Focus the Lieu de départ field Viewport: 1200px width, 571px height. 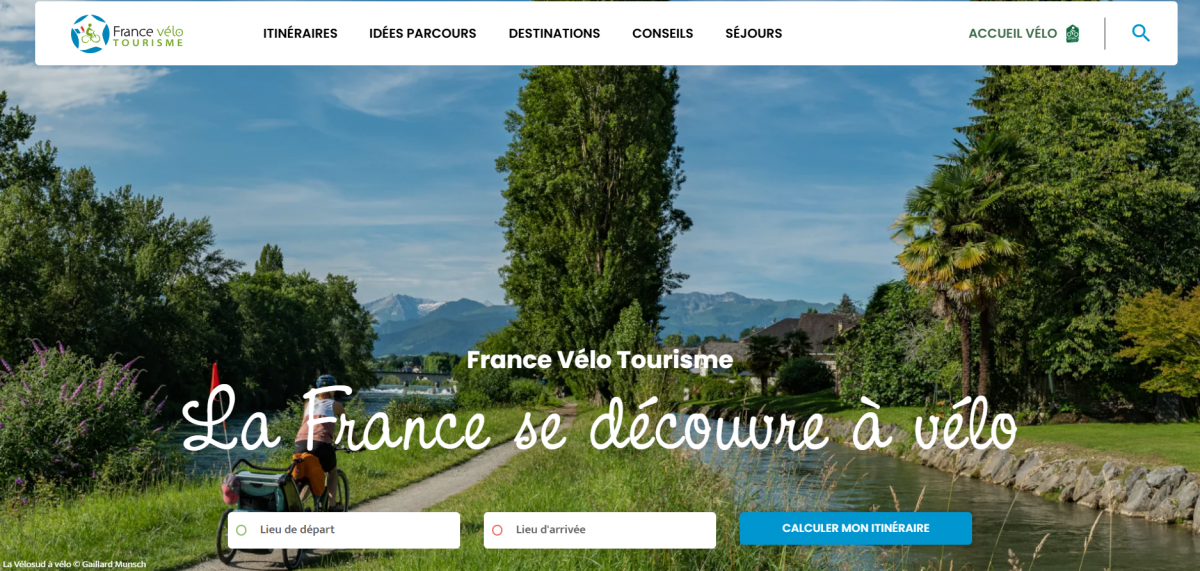click(x=344, y=530)
